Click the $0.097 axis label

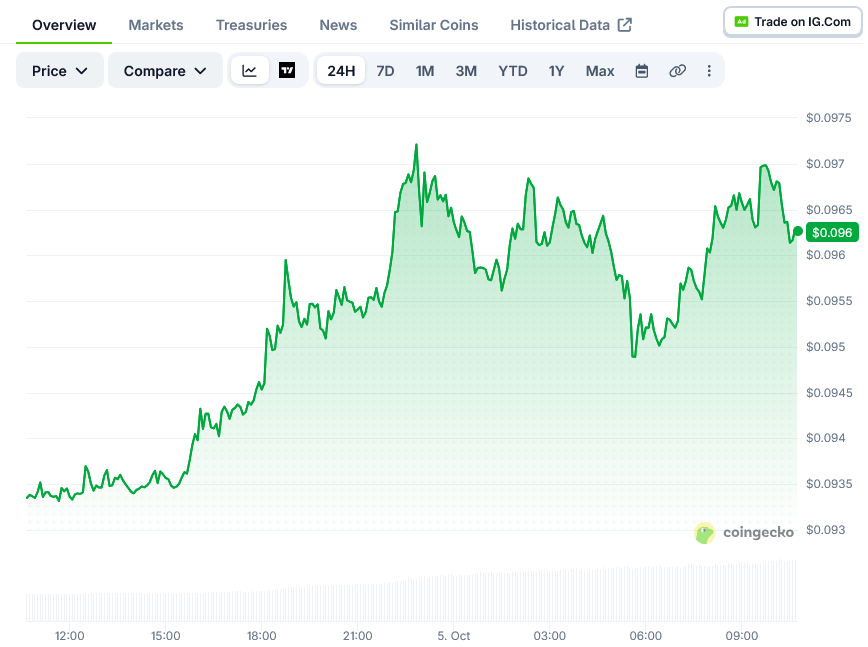click(x=825, y=164)
